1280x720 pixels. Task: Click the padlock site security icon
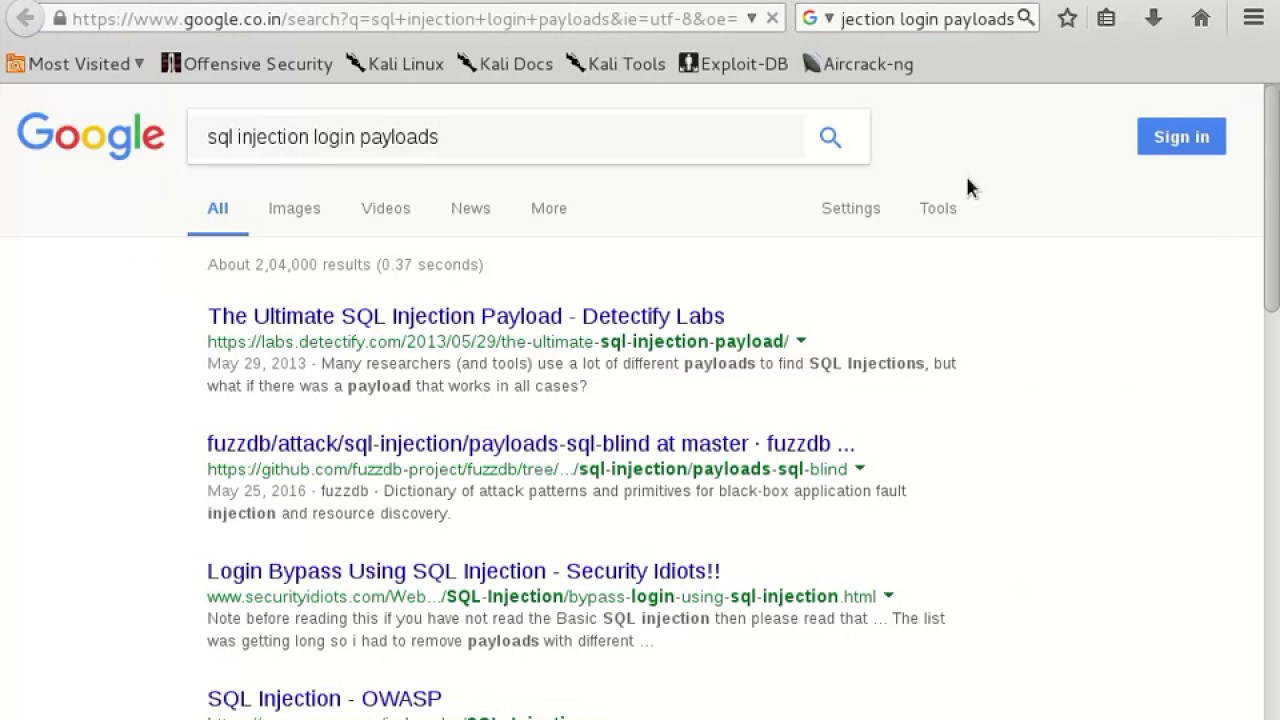[60, 18]
